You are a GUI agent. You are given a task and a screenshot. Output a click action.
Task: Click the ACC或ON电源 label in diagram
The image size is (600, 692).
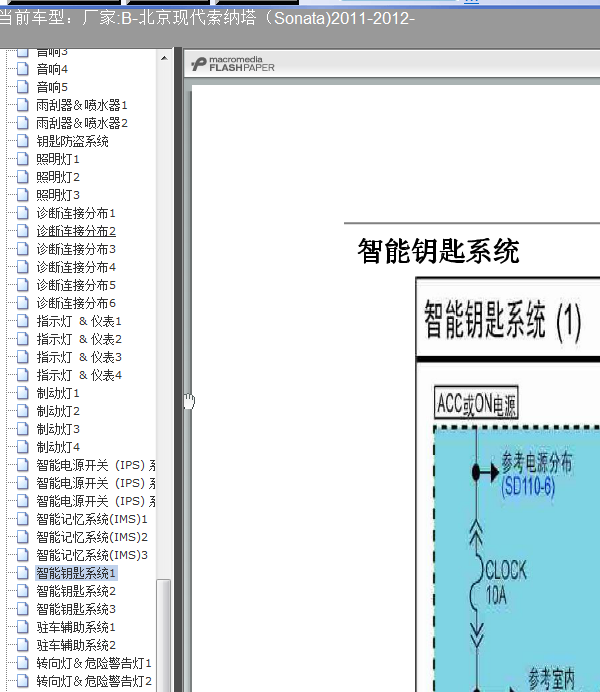pos(476,403)
